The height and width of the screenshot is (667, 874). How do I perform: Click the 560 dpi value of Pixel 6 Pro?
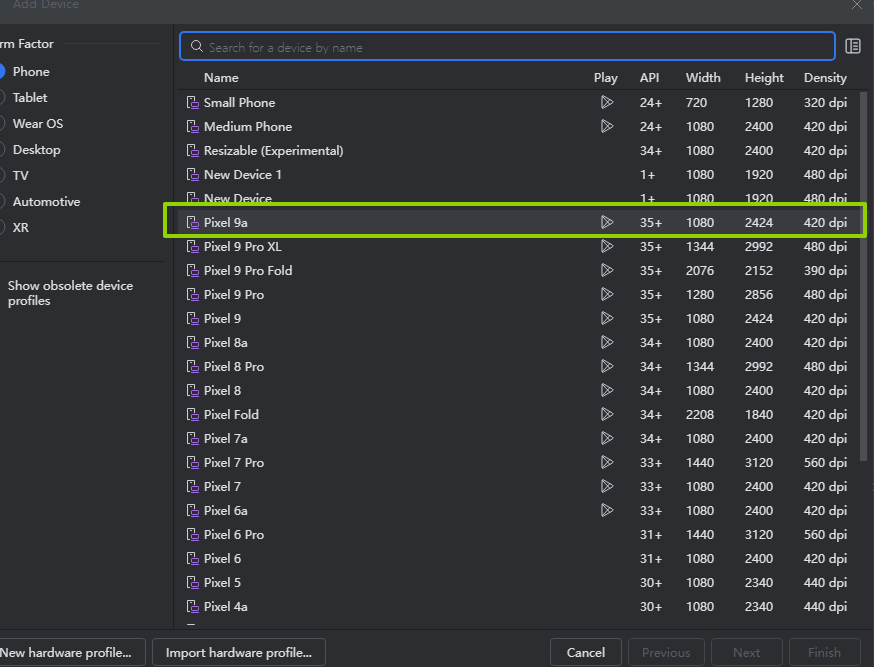pyautogui.click(x=825, y=534)
